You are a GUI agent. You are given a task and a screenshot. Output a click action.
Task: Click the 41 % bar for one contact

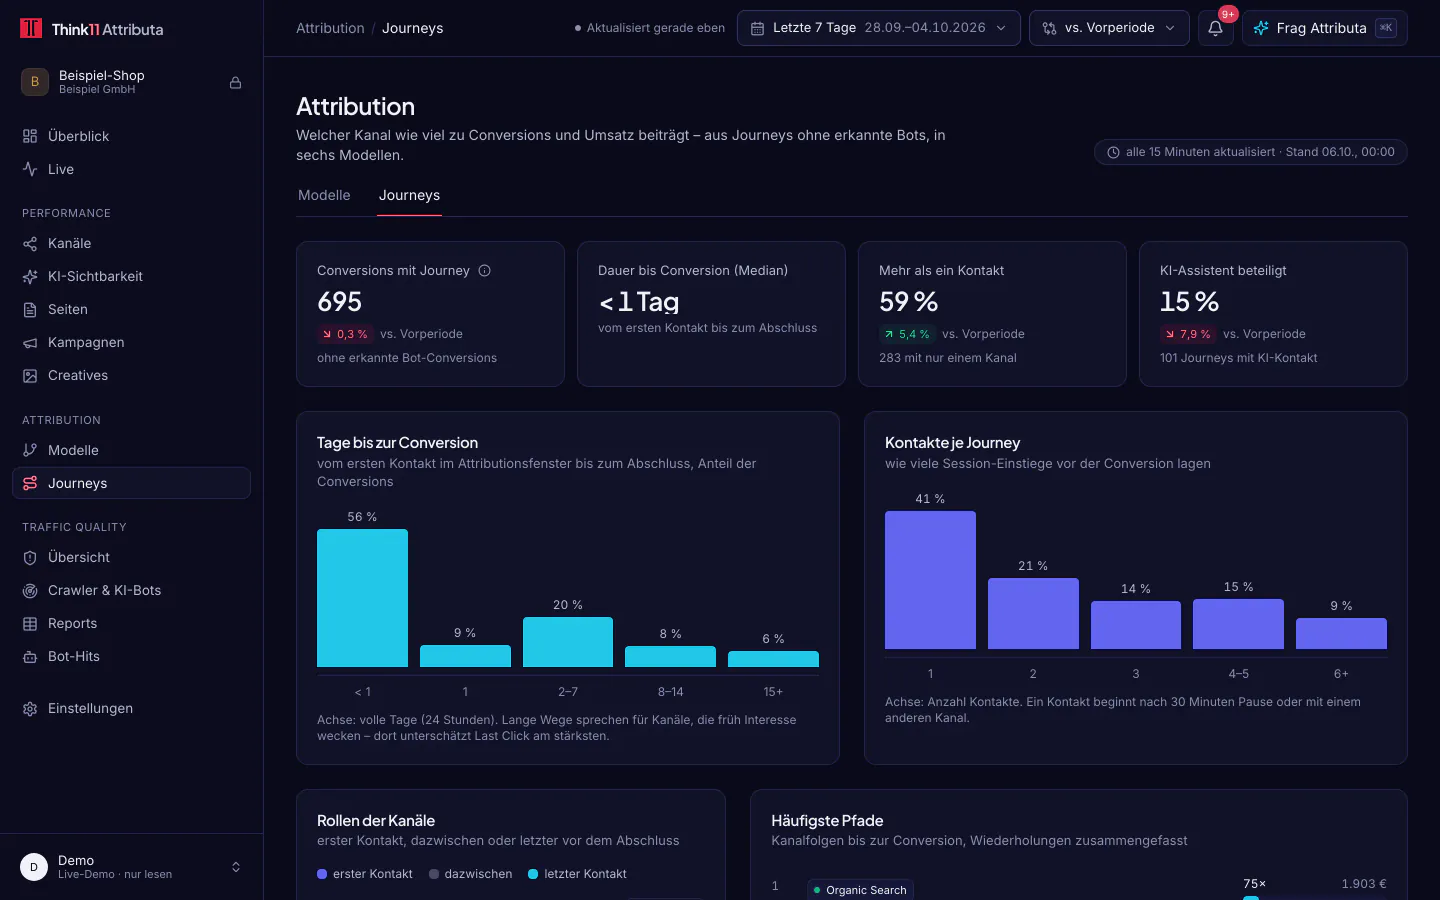[x=930, y=580]
